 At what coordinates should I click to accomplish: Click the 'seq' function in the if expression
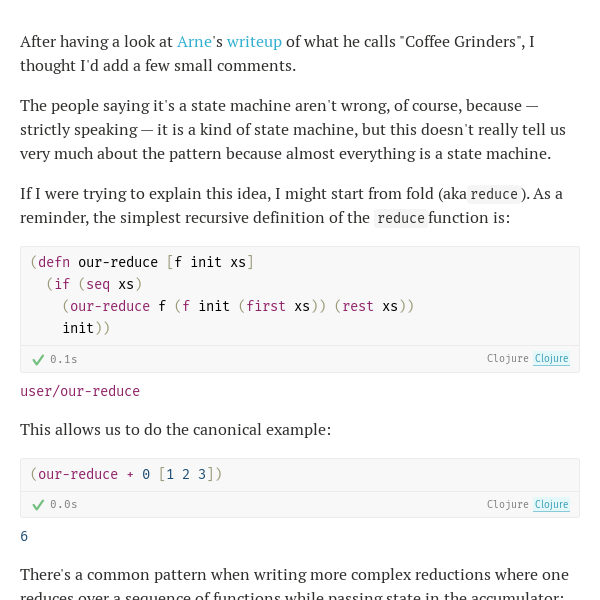[98, 285]
